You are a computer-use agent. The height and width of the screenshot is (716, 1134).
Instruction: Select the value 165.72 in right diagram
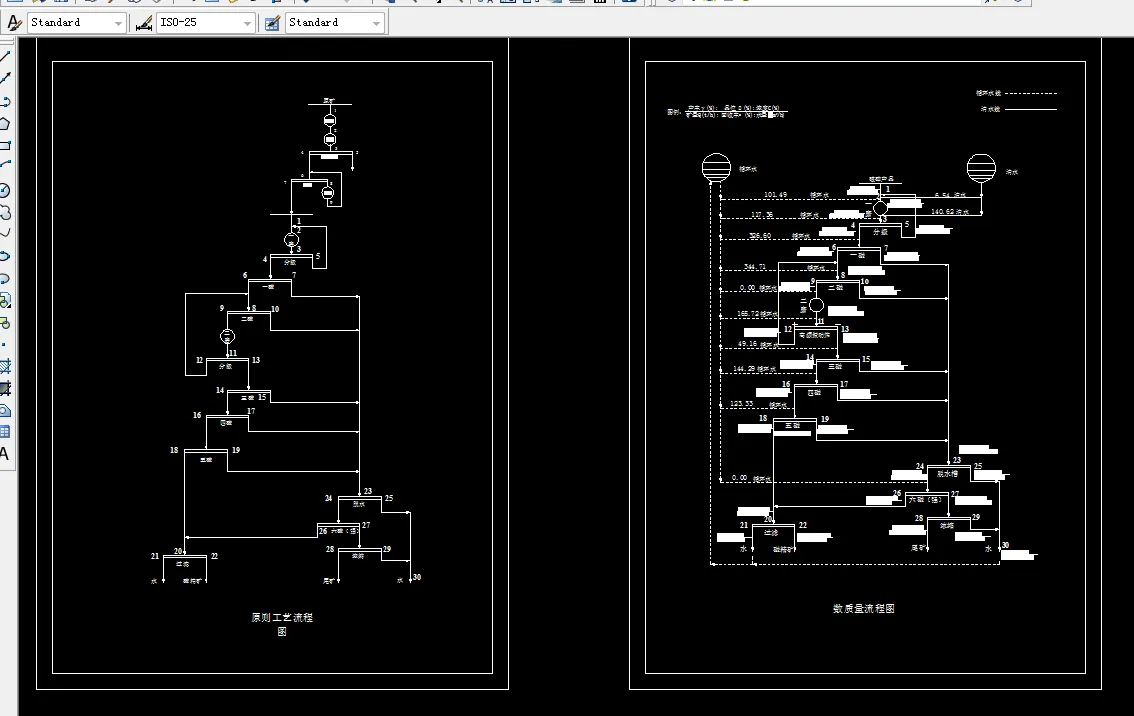click(x=749, y=314)
